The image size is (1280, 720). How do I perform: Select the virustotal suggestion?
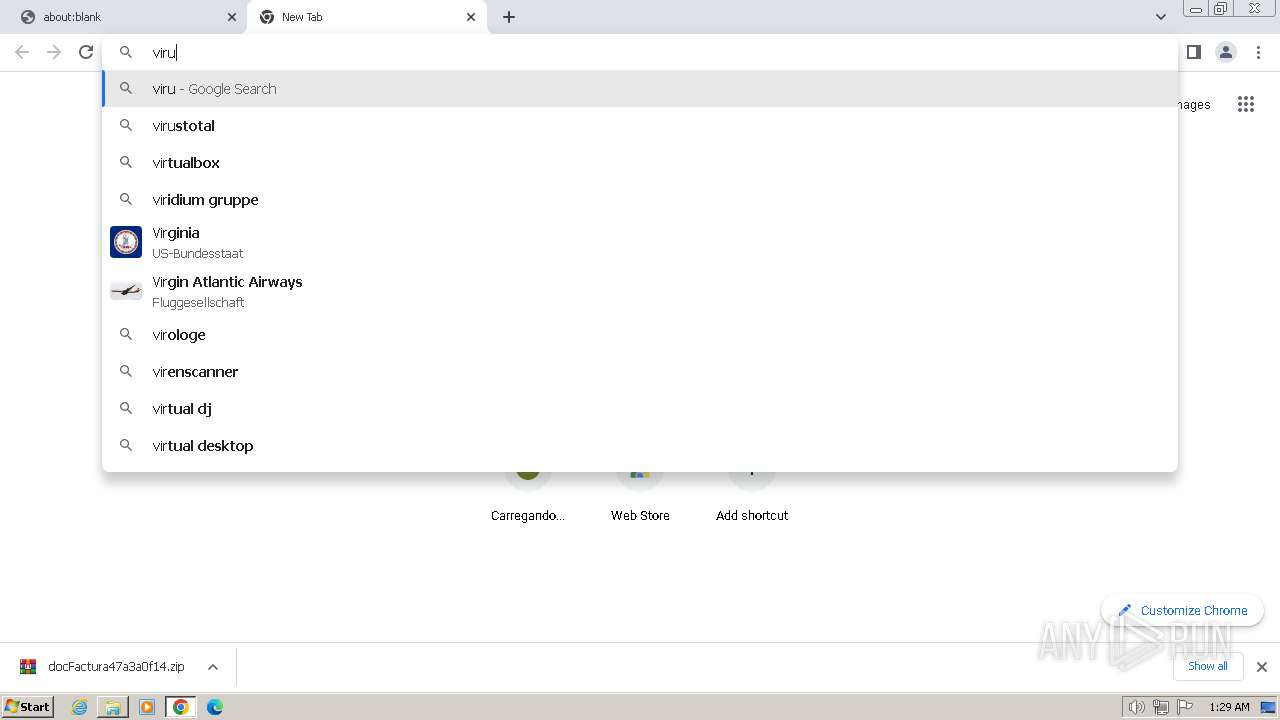640,126
